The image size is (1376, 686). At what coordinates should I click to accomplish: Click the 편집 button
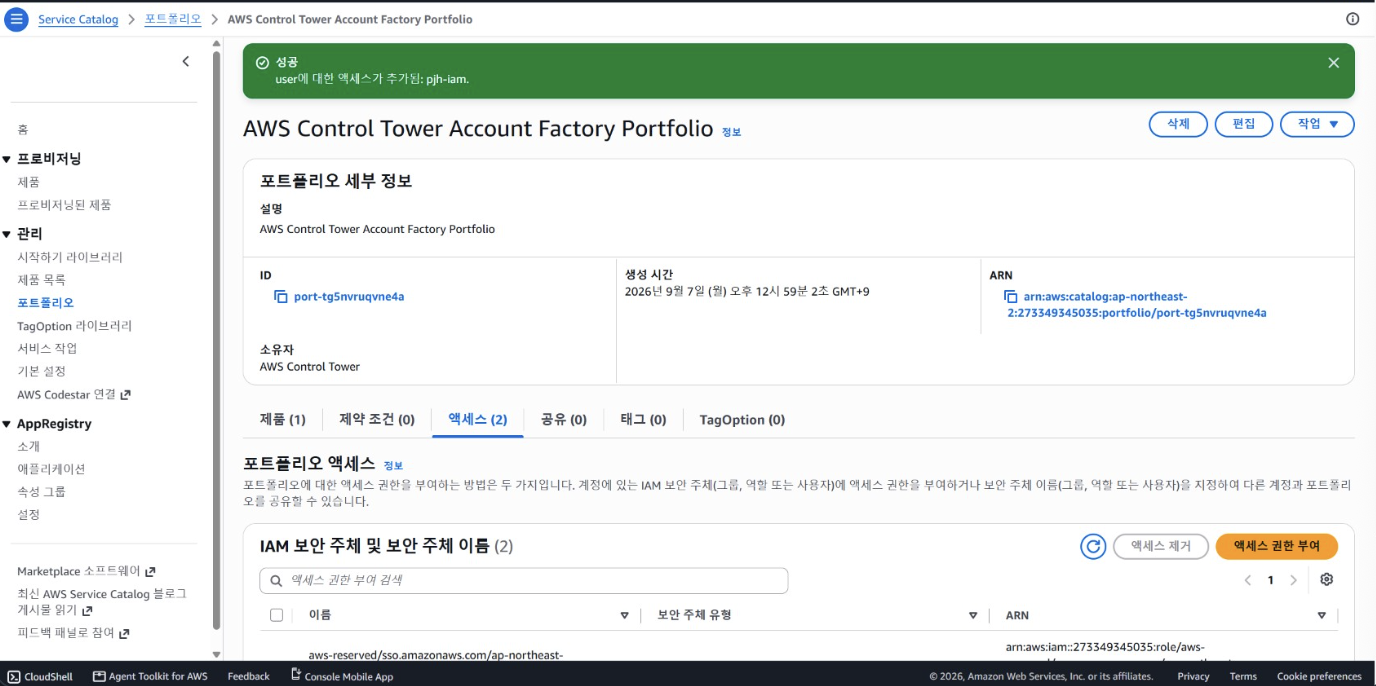coord(1243,124)
